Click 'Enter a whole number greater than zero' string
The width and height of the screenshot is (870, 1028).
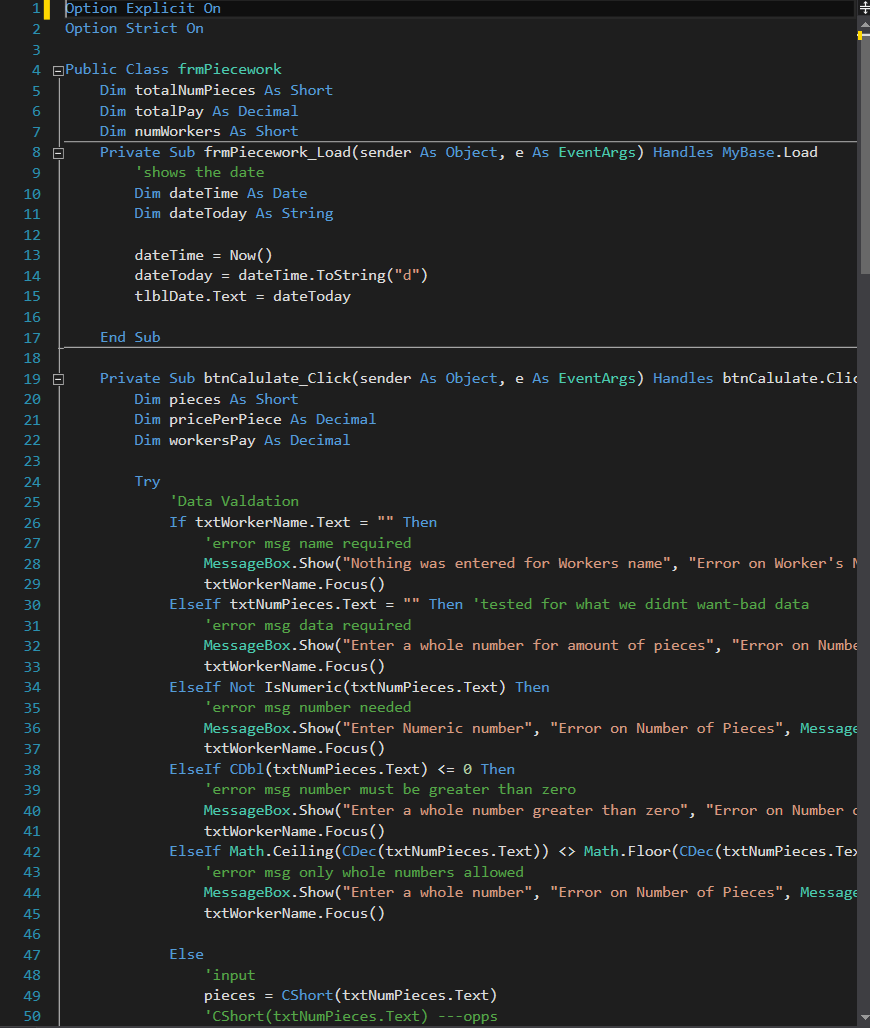click(515, 811)
